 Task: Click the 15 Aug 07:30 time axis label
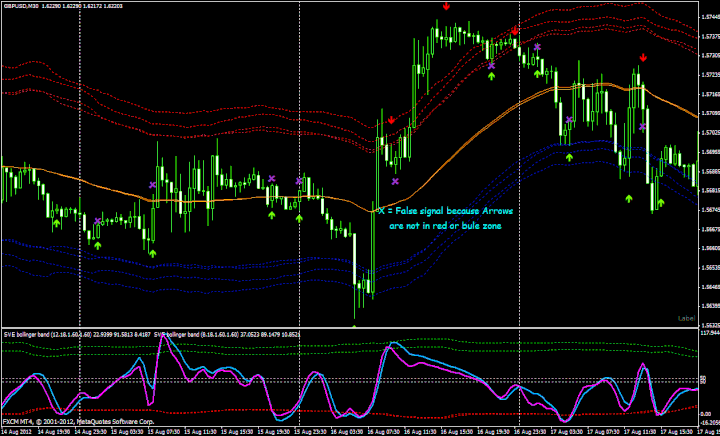[164, 432]
